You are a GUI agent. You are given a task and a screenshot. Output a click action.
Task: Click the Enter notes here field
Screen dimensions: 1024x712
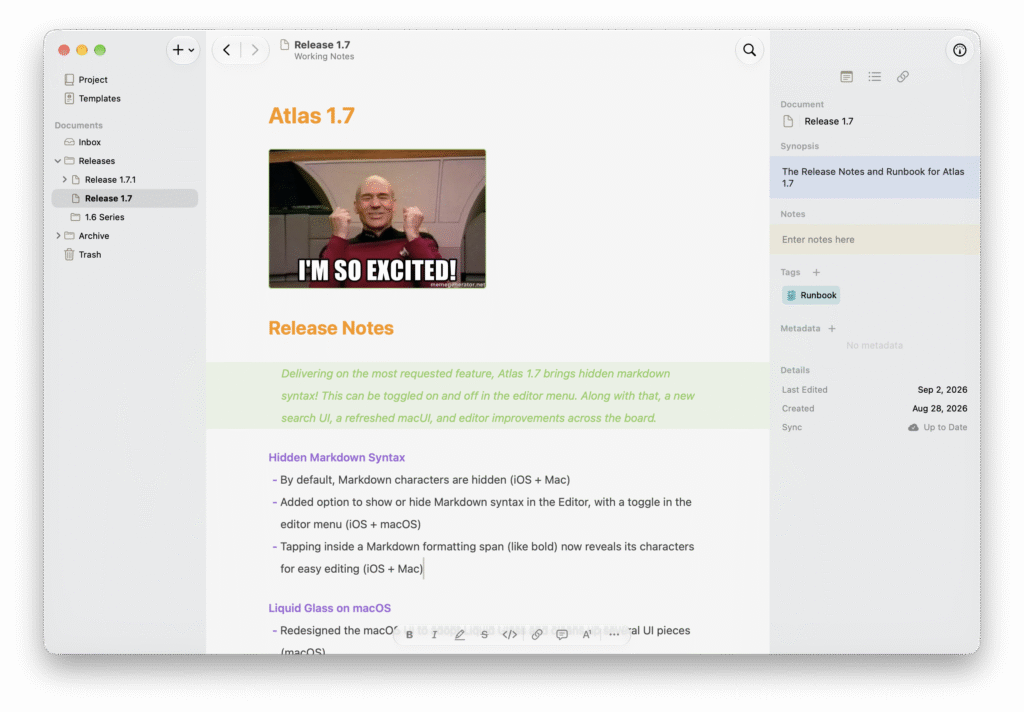[x=874, y=240]
